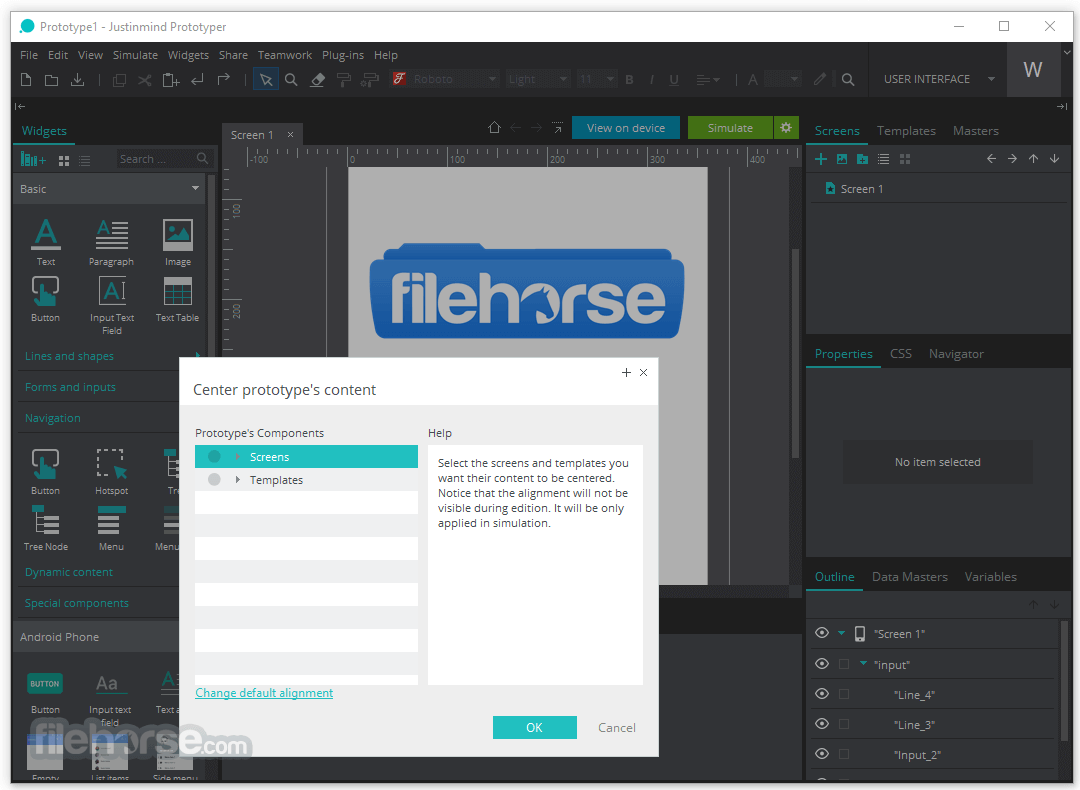Add a new screen with plus icon
The image size is (1080, 790).
tap(820, 159)
